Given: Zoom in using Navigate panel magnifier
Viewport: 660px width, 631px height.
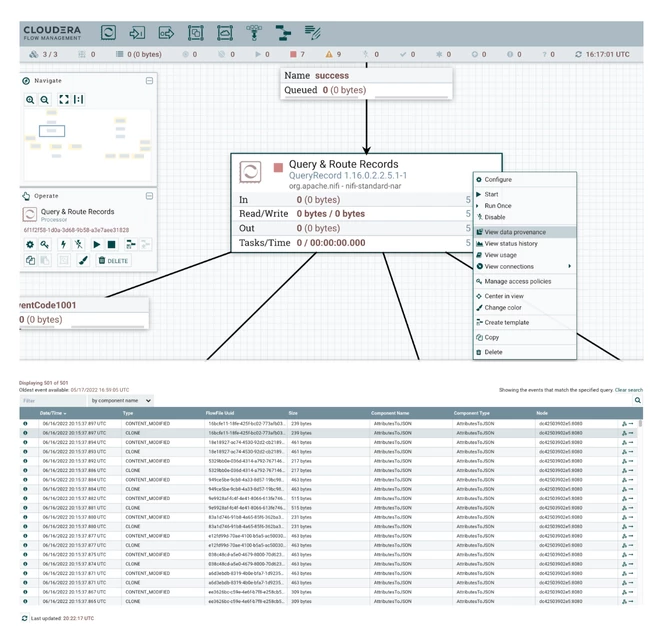Looking at the screenshot, I should coord(30,100).
